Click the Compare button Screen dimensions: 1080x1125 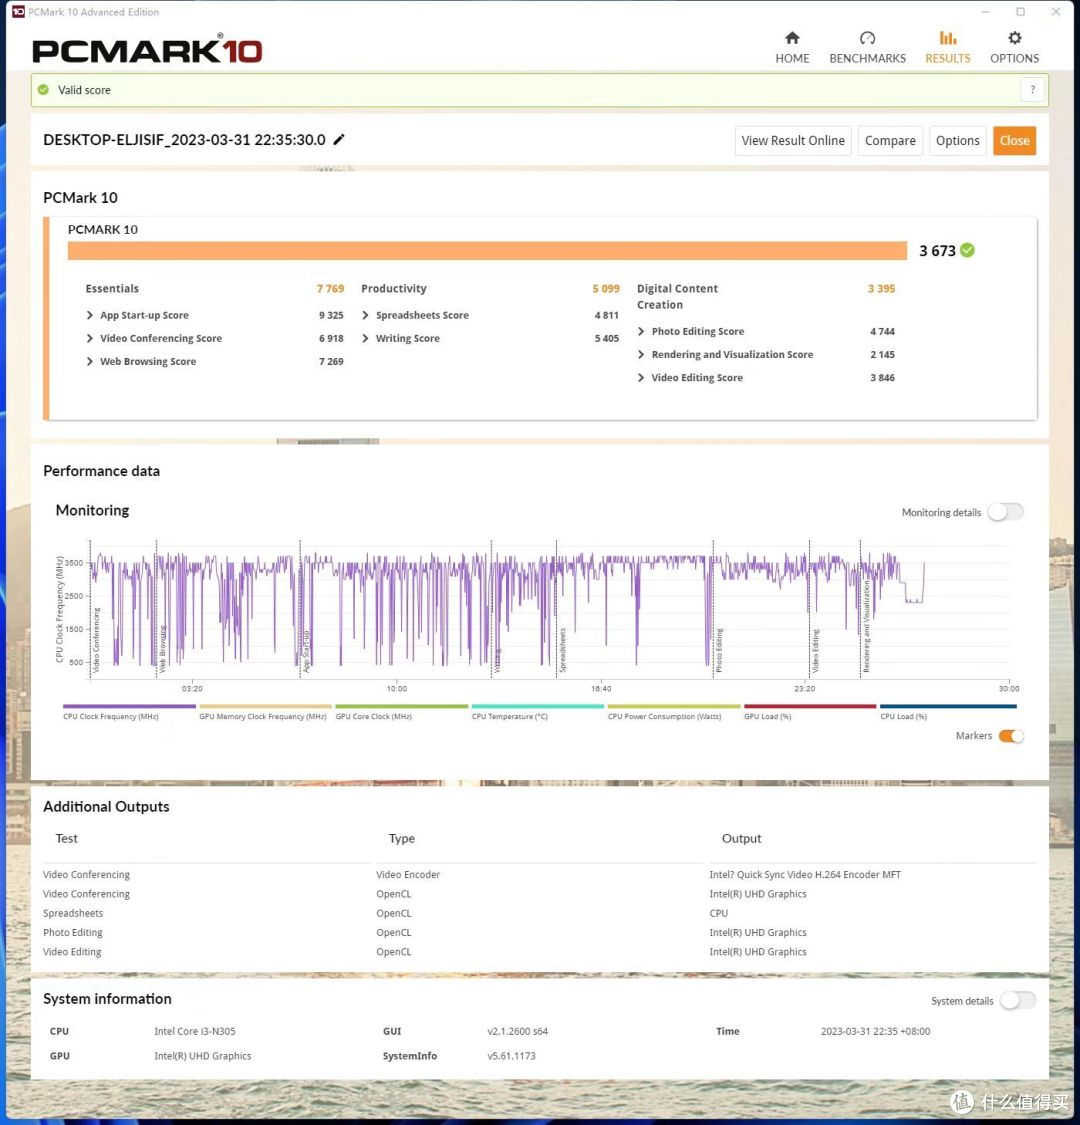[890, 141]
